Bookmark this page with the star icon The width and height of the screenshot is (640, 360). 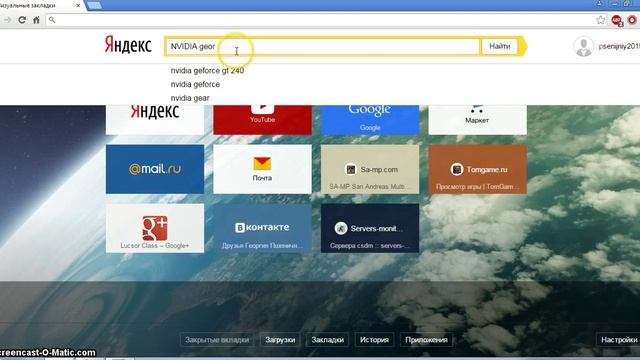[600, 20]
